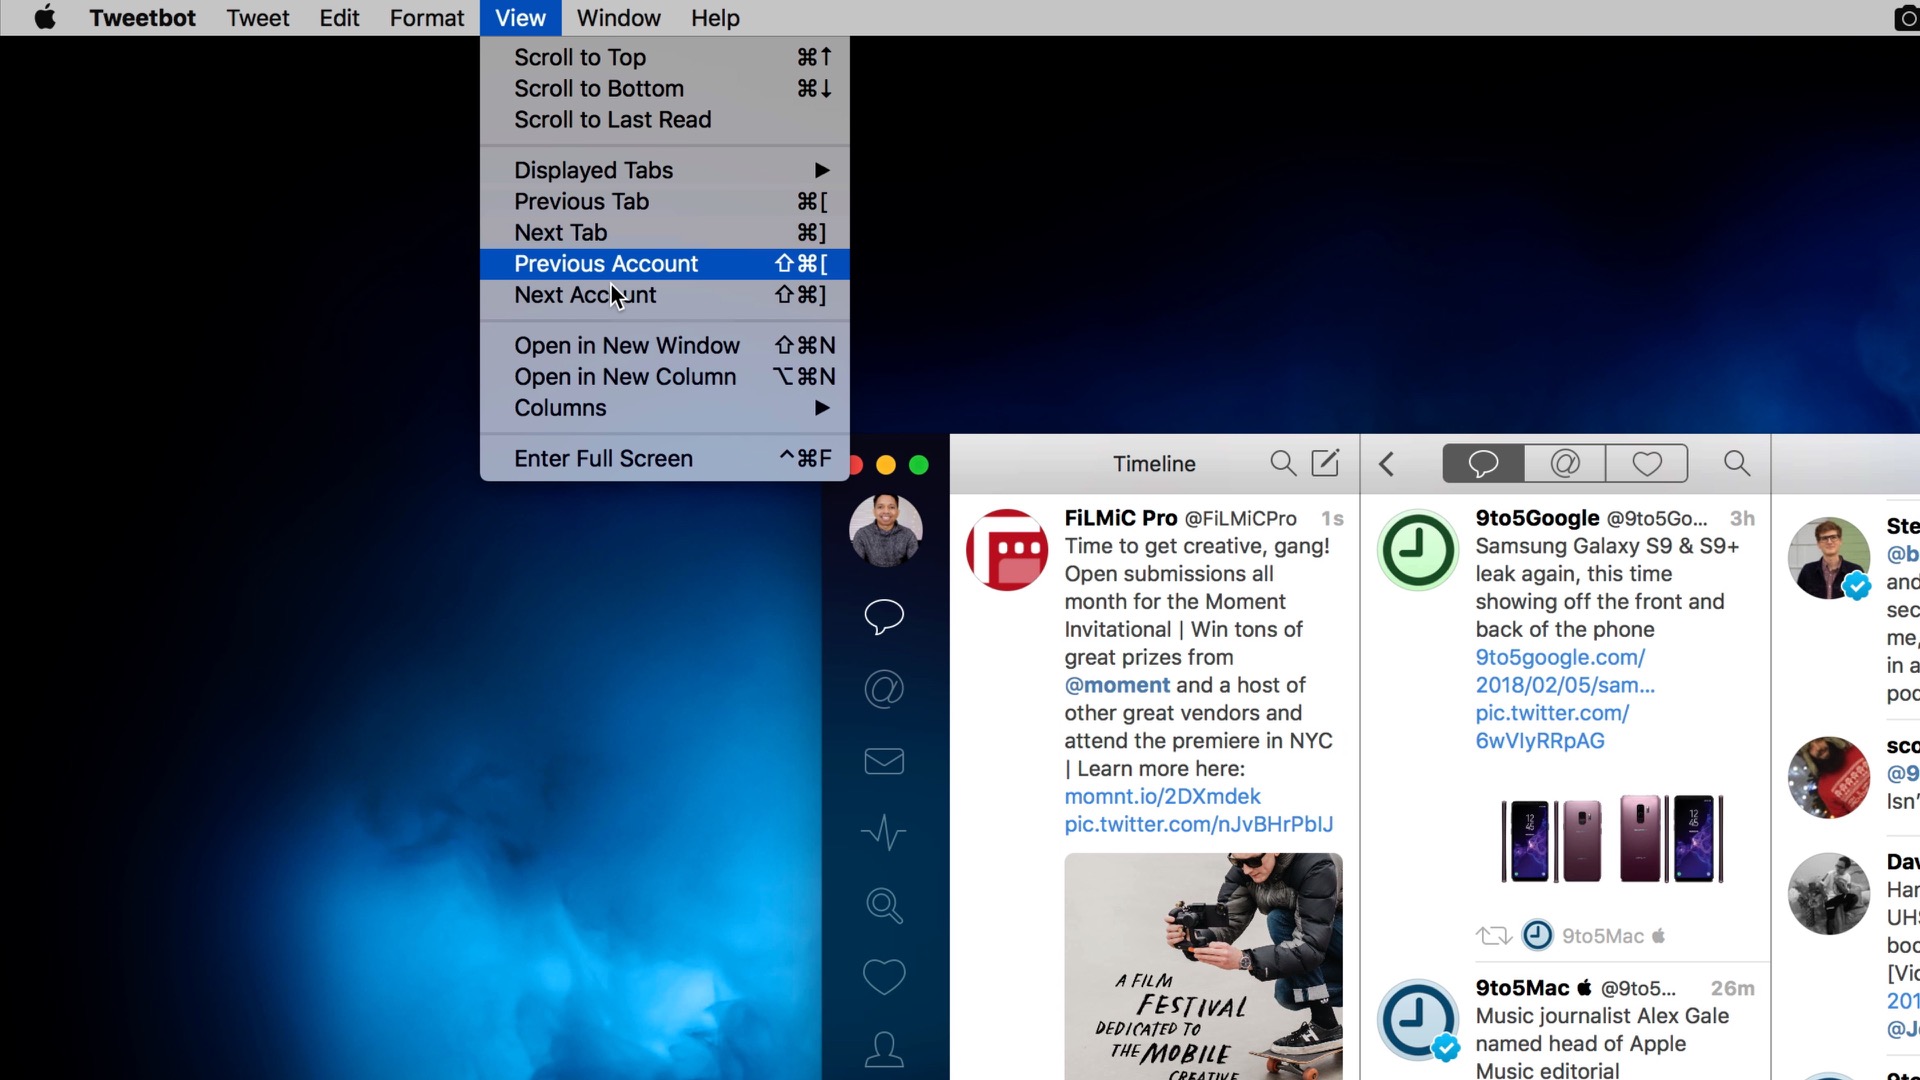
Task: Open the Window menu in menu bar
Action: tap(618, 18)
